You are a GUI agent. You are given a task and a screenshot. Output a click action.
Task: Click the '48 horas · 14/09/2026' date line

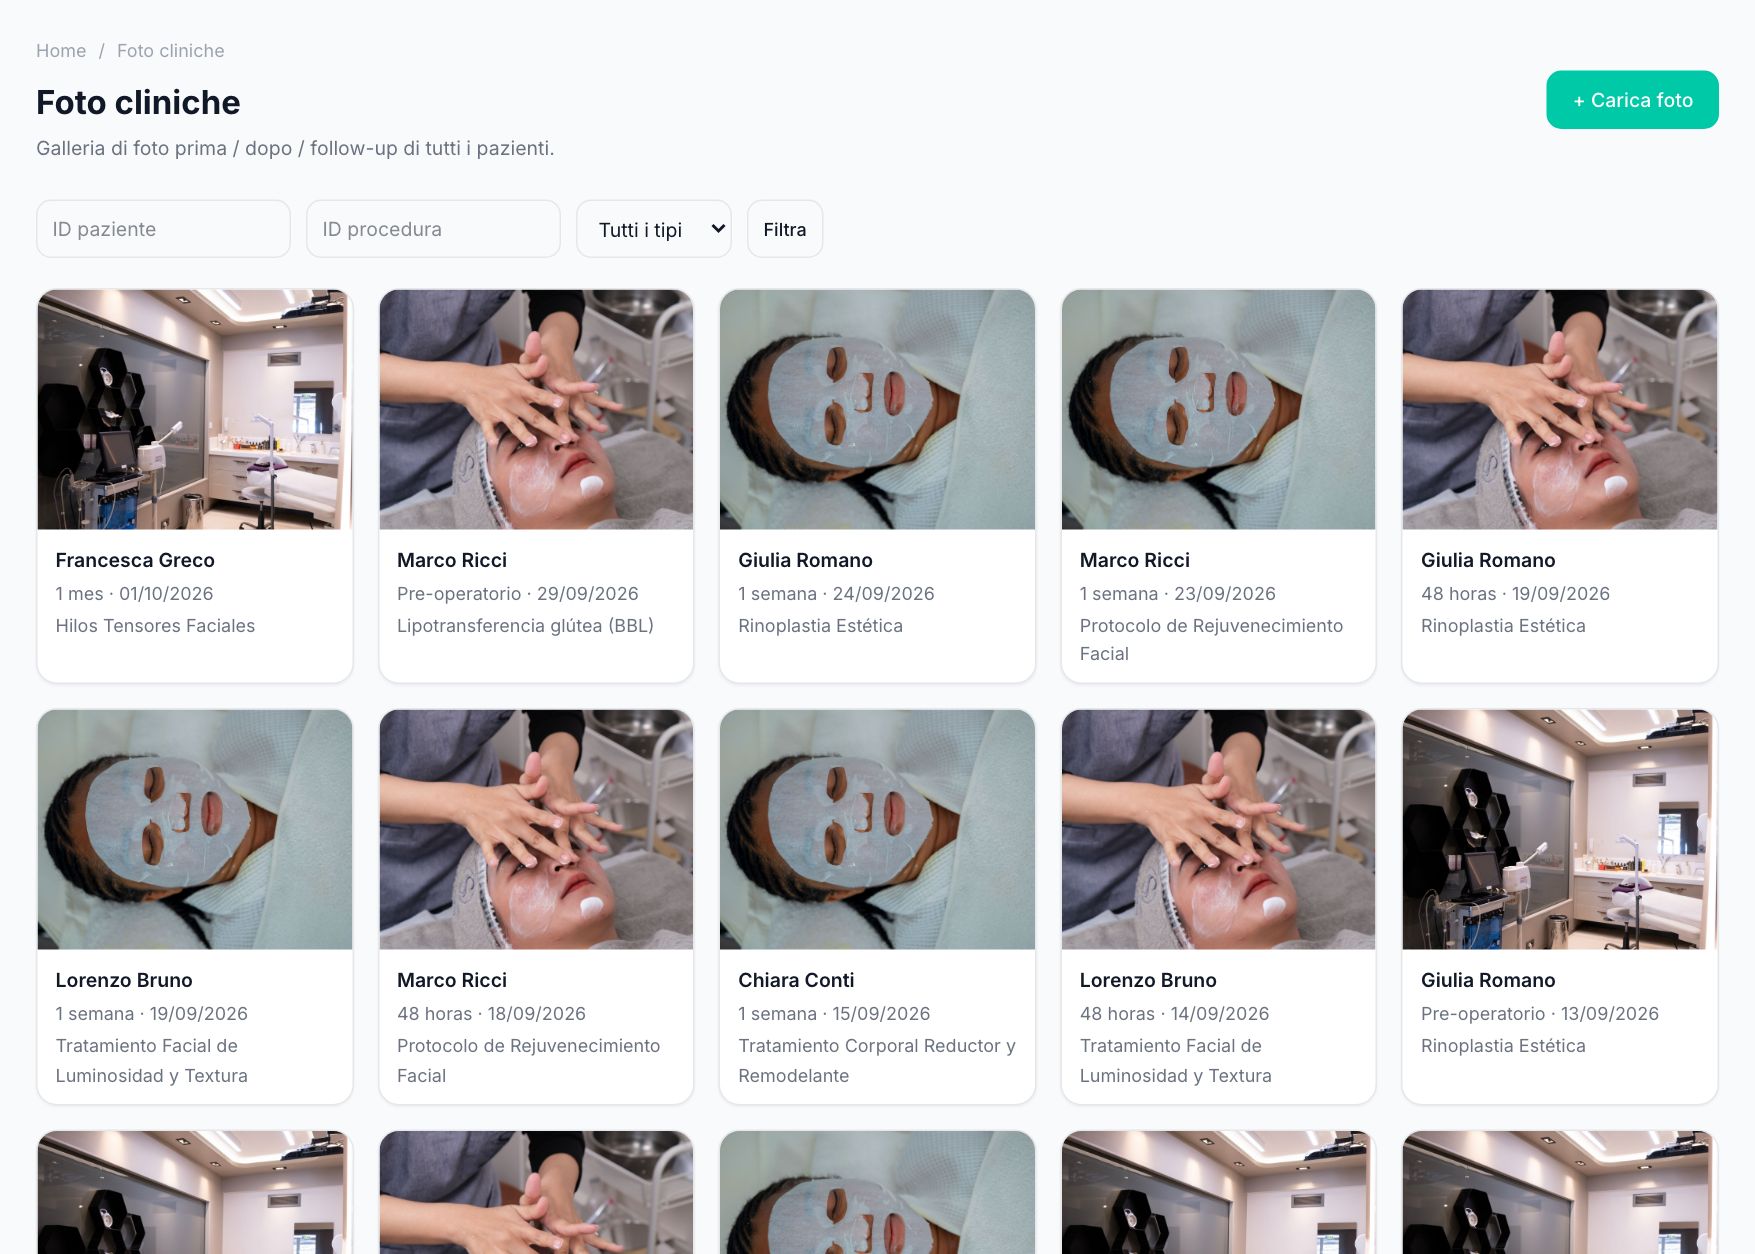coord(1174,1014)
